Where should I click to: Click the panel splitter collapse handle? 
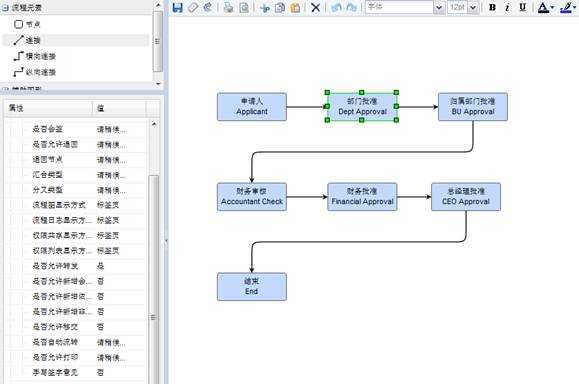coord(166,242)
